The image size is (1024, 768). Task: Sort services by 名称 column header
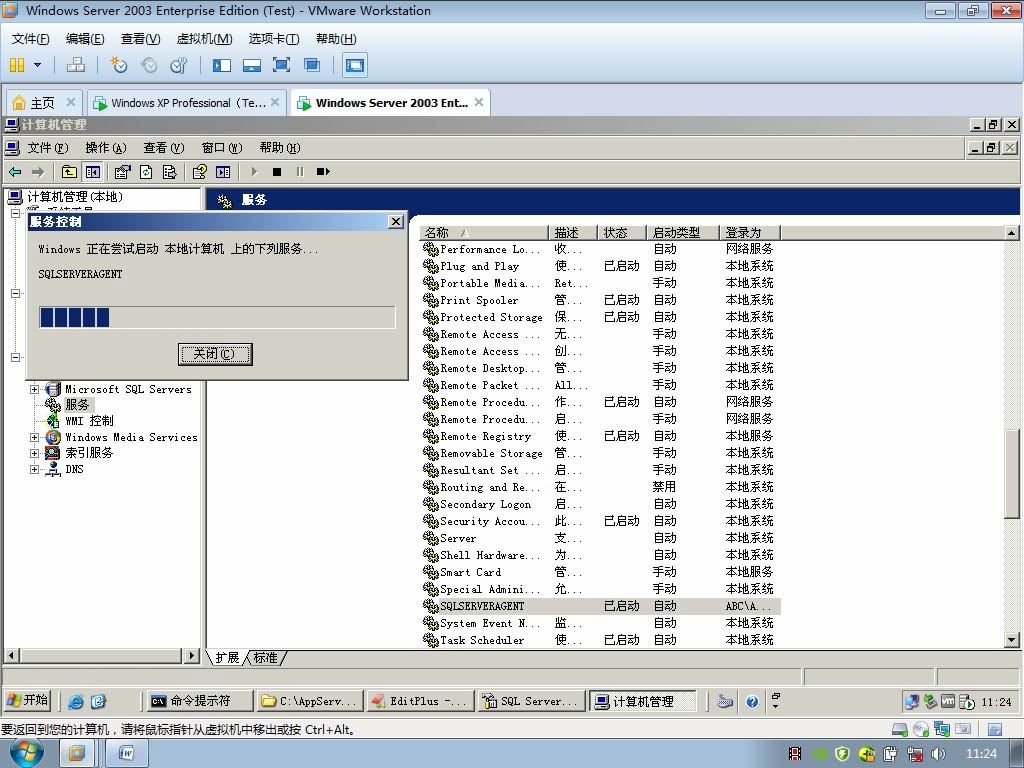[484, 232]
